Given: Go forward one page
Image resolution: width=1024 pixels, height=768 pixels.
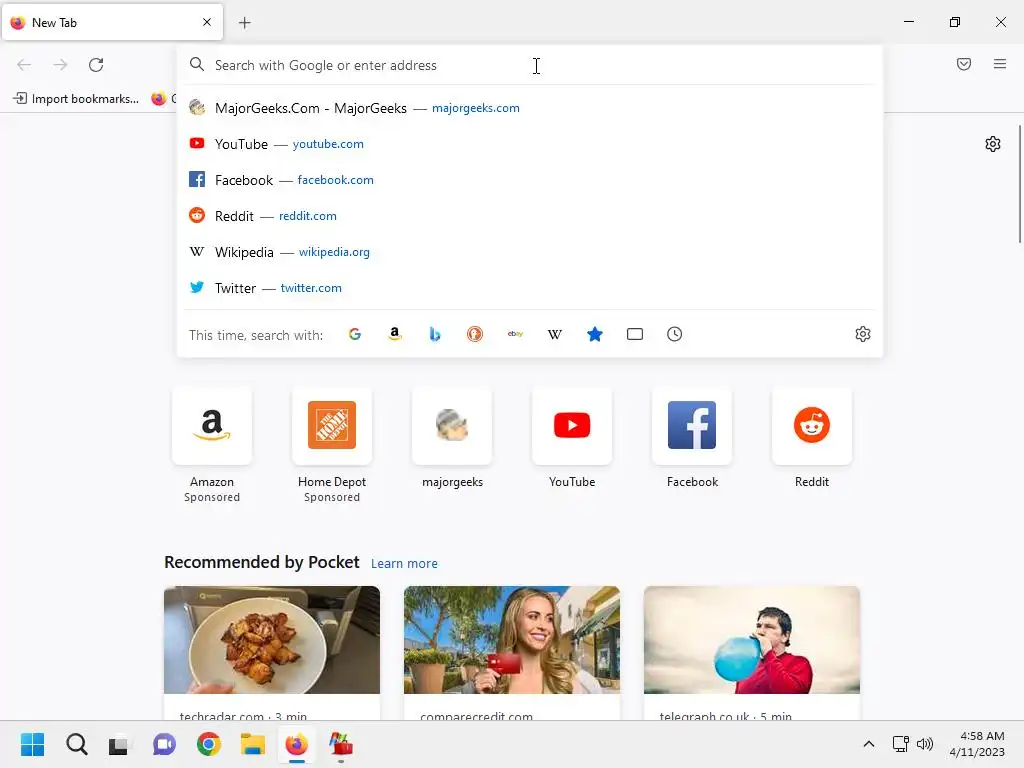Looking at the screenshot, I should pyautogui.click(x=60, y=65).
